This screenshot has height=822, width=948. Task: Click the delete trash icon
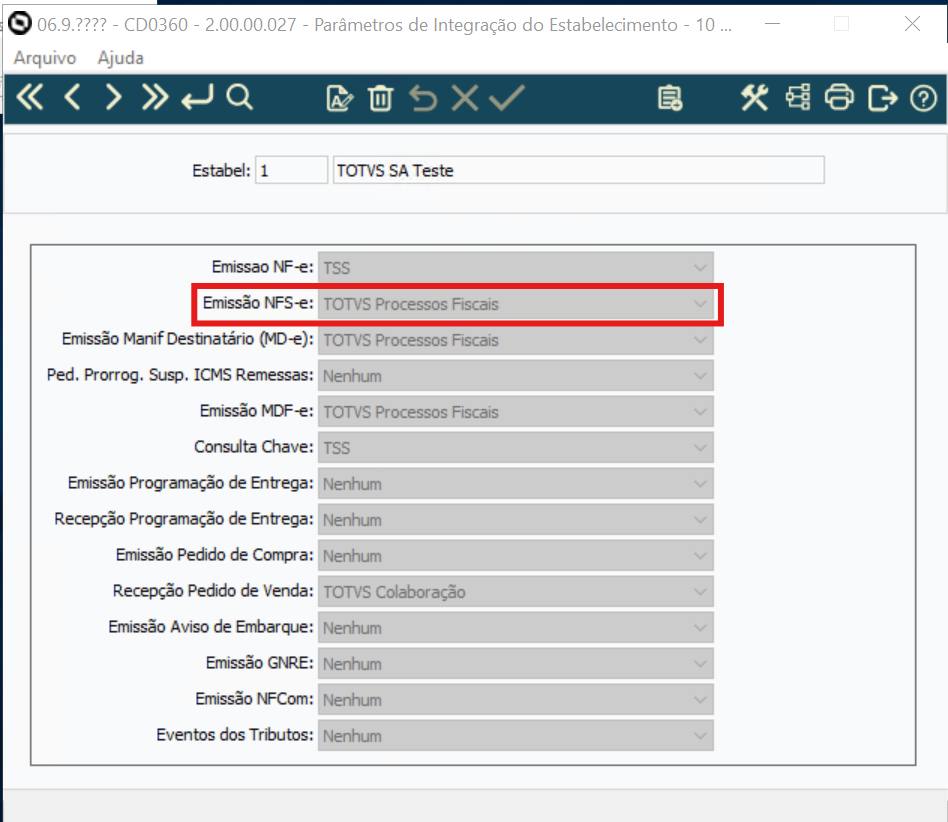[x=380, y=99]
